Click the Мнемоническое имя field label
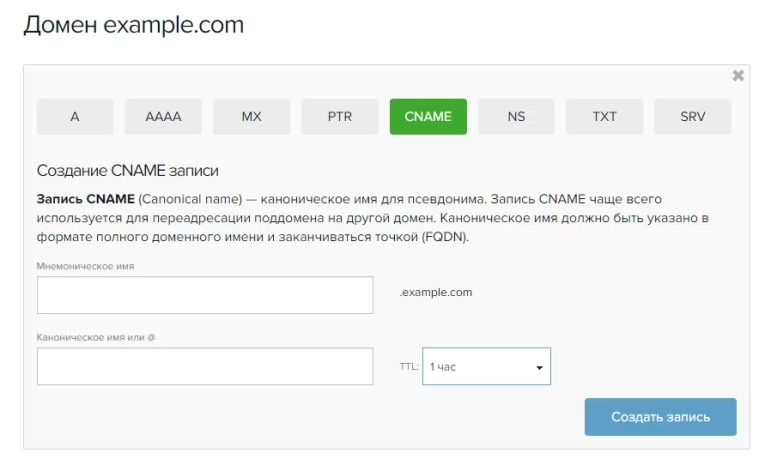Viewport: 765px width, 465px height. pos(85,266)
